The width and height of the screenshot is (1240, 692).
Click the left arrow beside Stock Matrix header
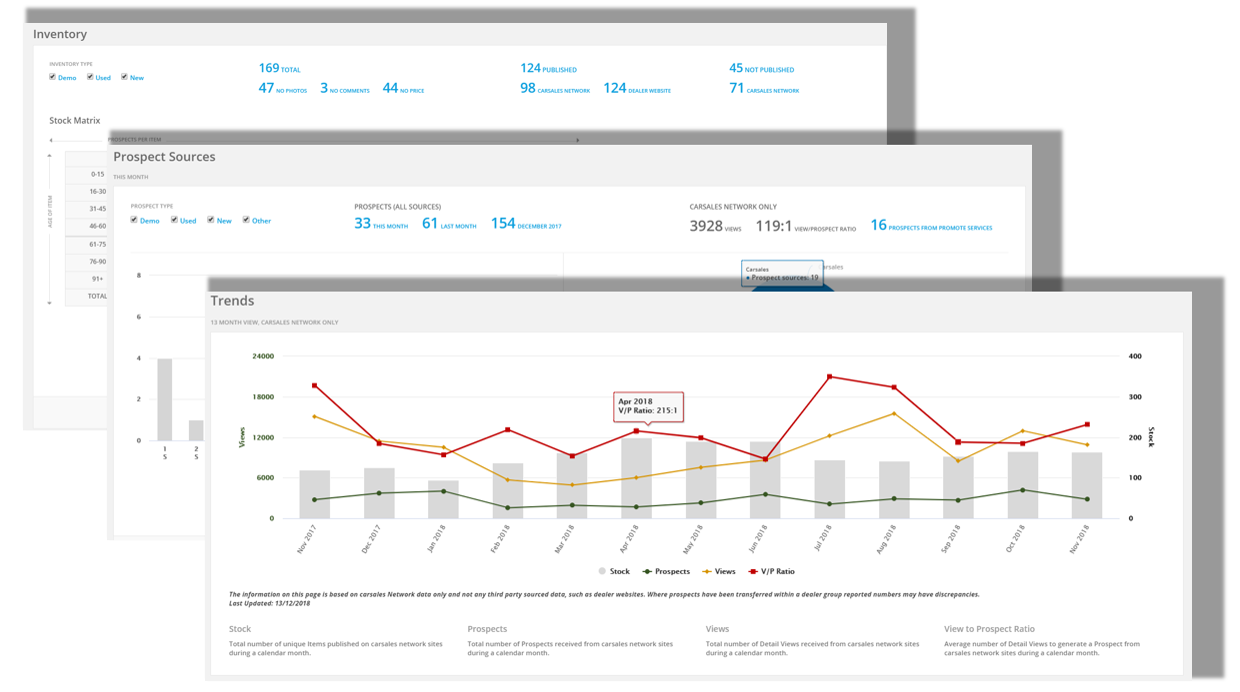[49, 140]
